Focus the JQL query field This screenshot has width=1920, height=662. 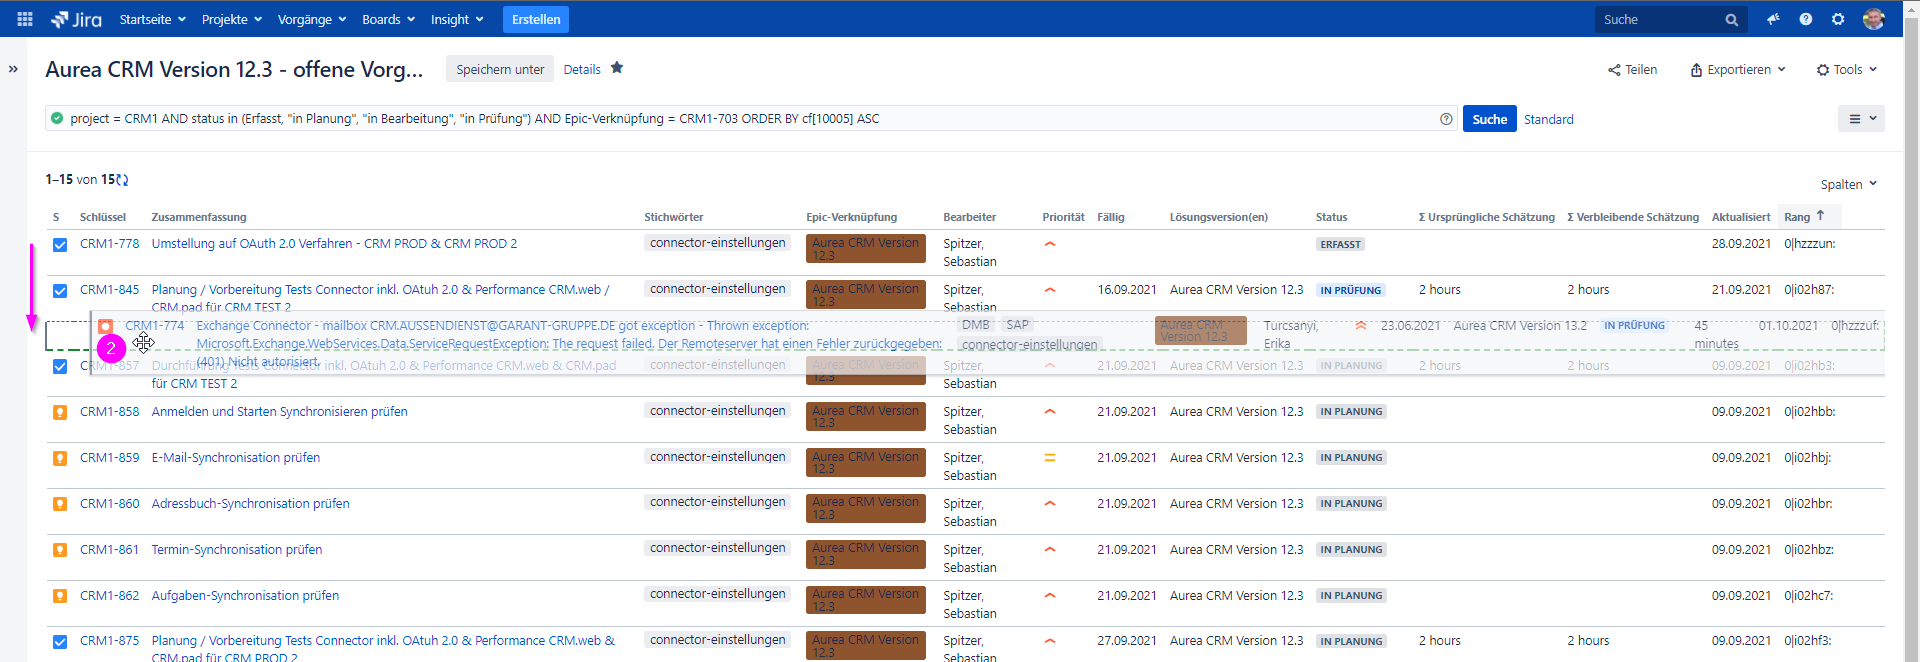coord(753,119)
